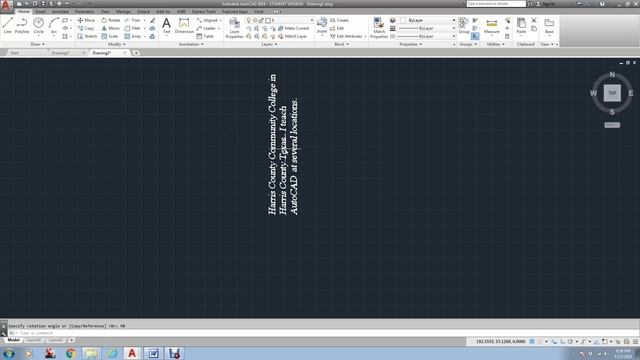Viewport: 640px width, 360px height.
Task: Activate the Scale command
Action: pyautogui.click(x=110, y=36)
